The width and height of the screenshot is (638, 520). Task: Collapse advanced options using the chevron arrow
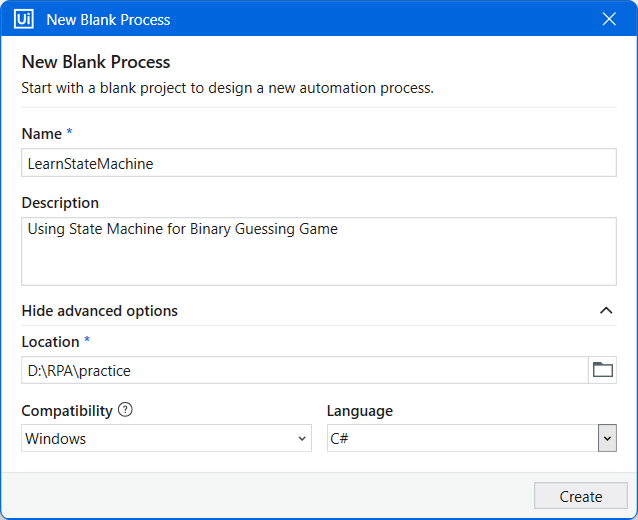[x=606, y=311]
